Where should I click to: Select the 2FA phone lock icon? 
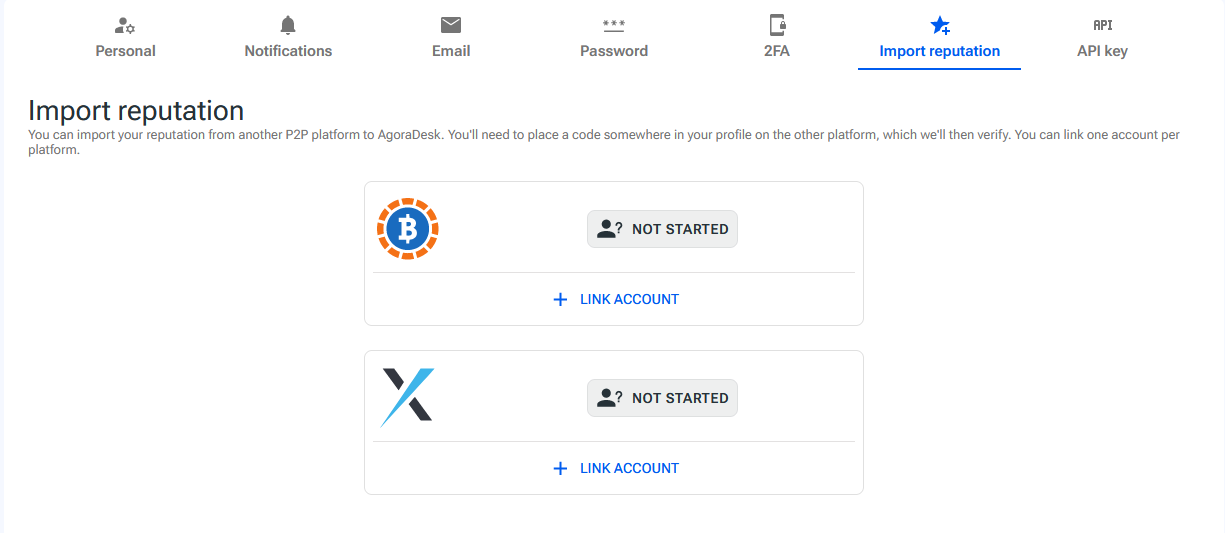coord(777,25)
